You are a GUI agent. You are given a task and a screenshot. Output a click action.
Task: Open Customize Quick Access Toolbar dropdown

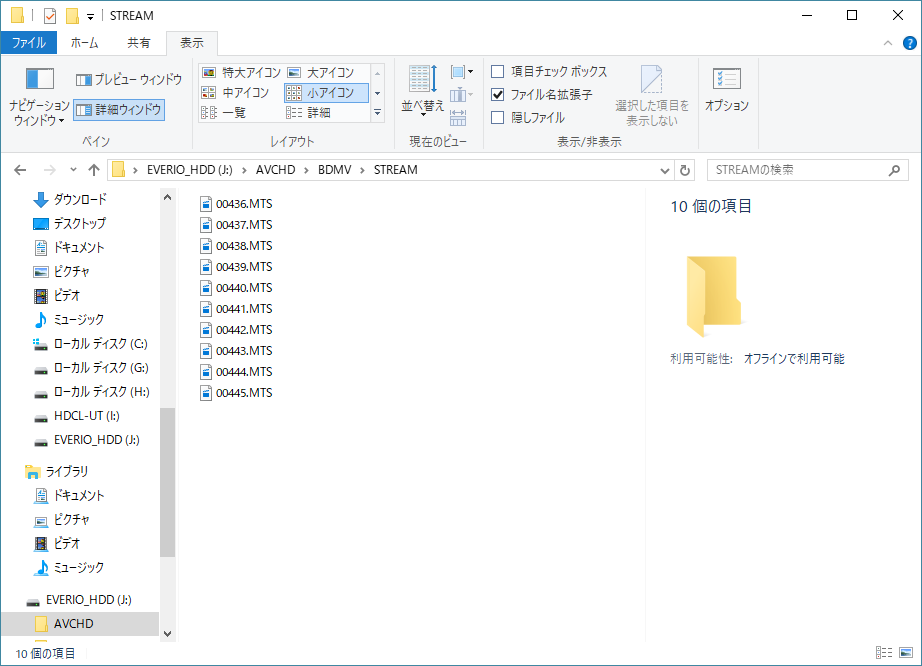click(91, 16)
